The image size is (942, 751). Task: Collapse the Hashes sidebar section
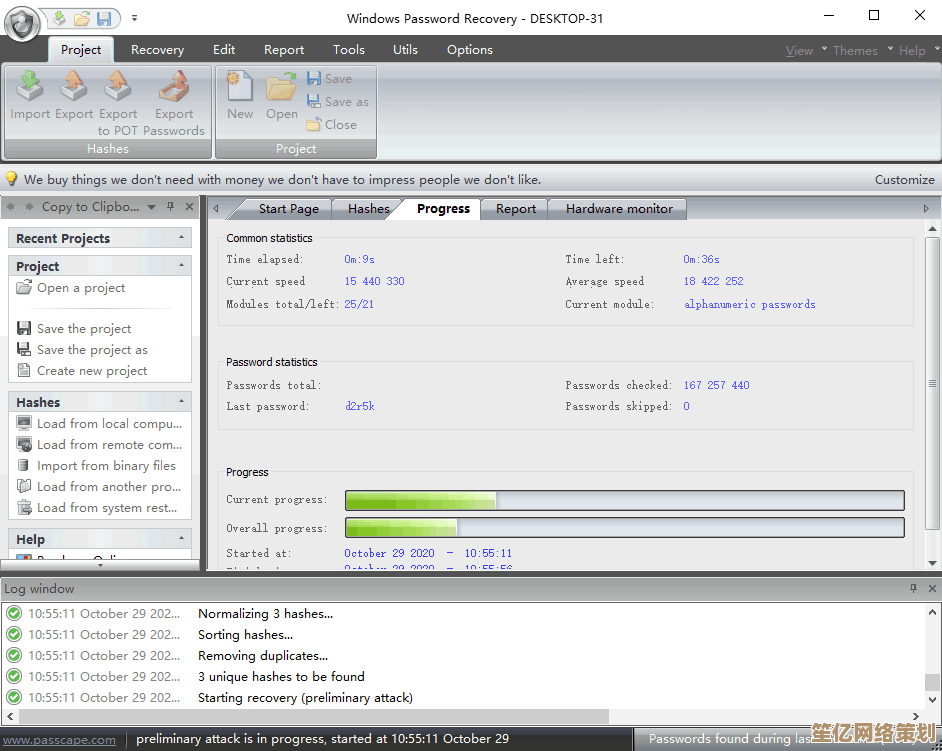pyautogui.click(x=181, y=402)
